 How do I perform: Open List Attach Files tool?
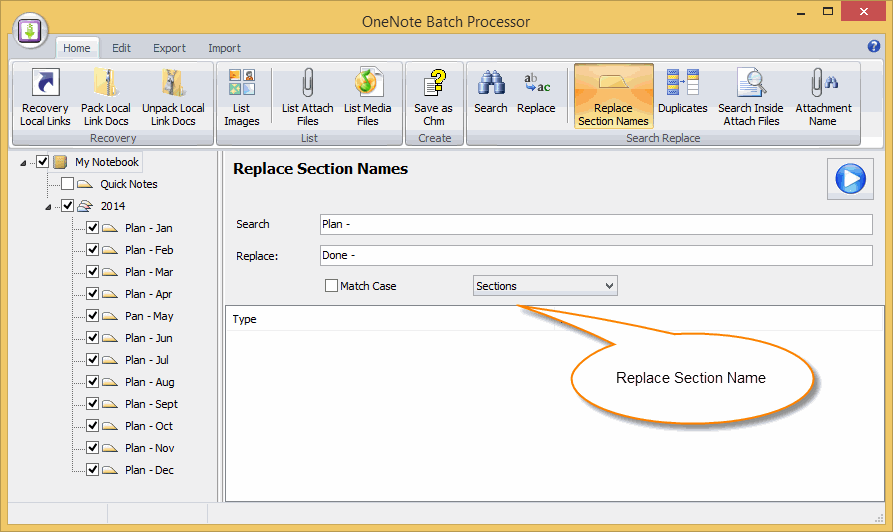click(308, 97)
